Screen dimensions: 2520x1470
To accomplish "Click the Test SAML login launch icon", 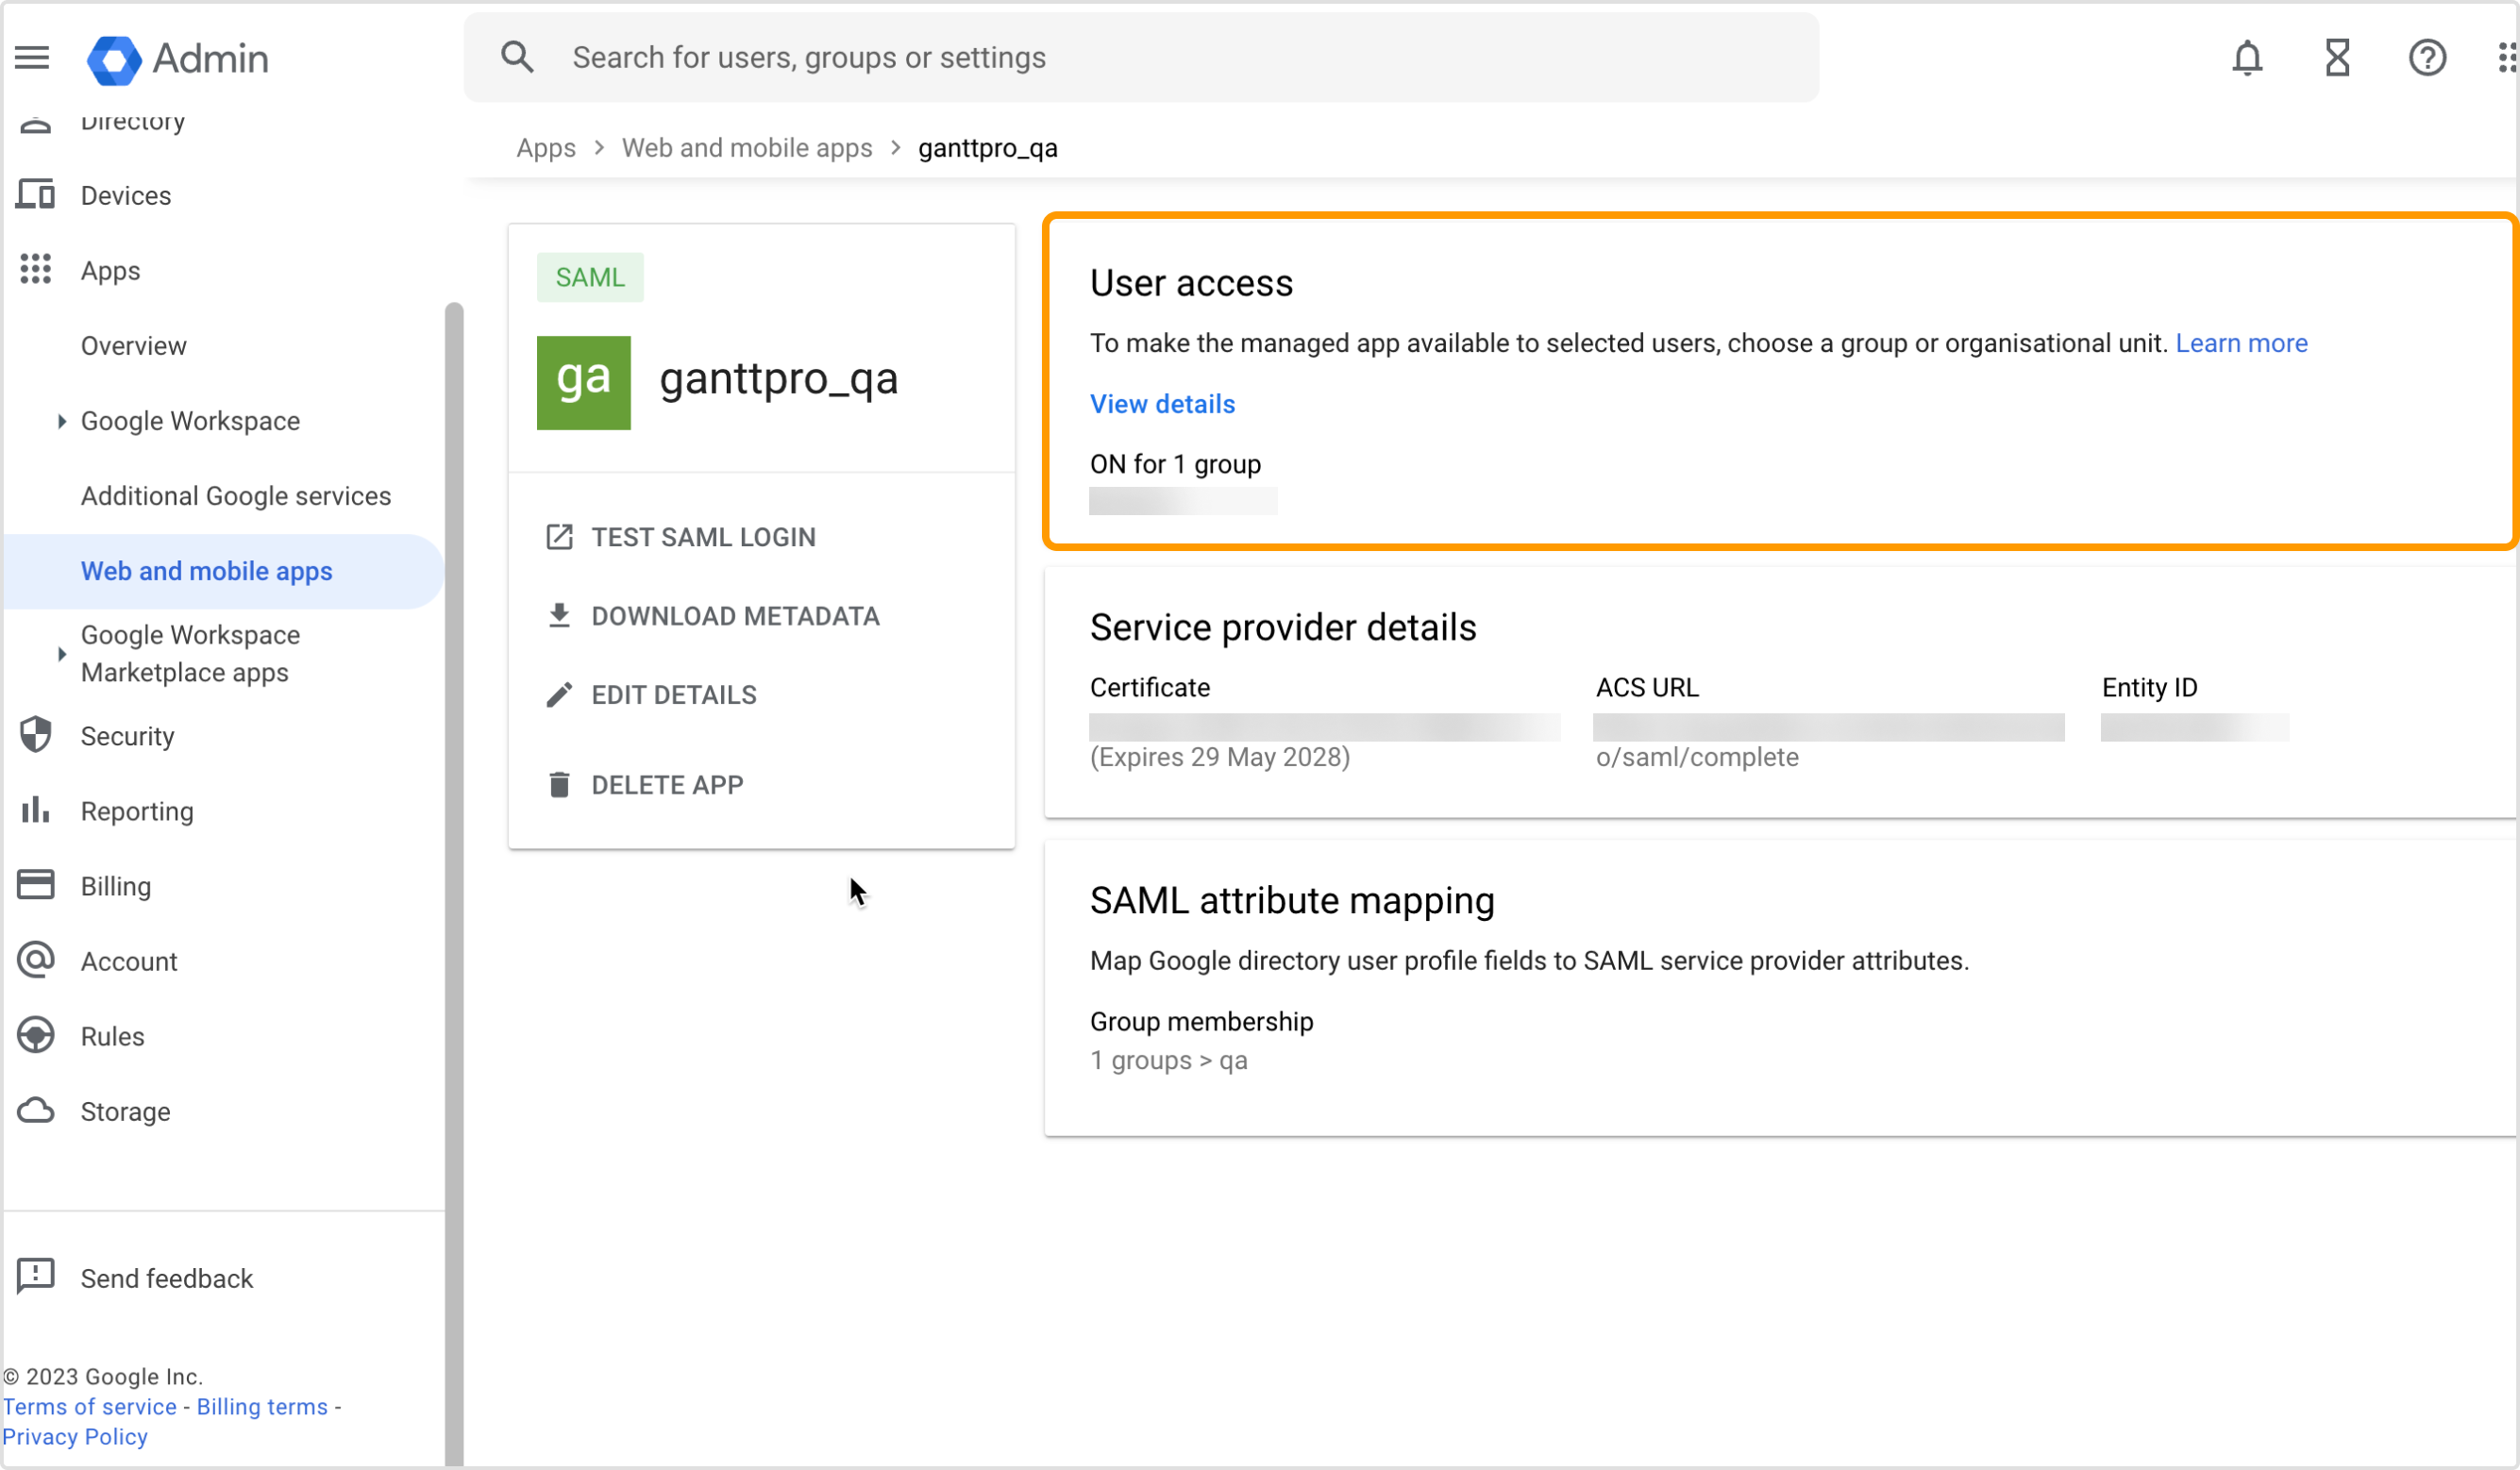I will (559, 537).
